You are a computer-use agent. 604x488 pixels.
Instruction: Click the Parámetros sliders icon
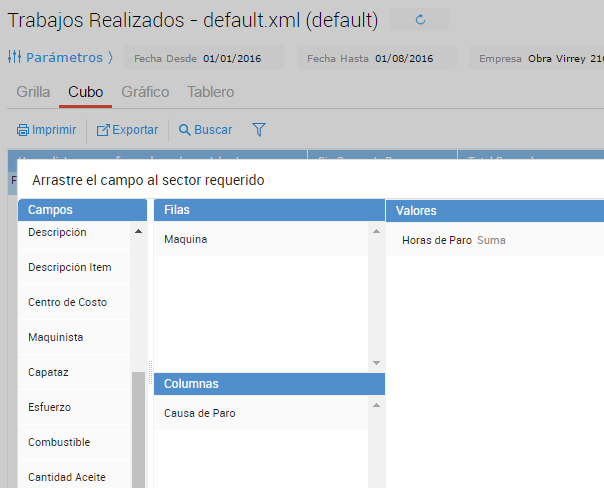(x=15, y=57)
